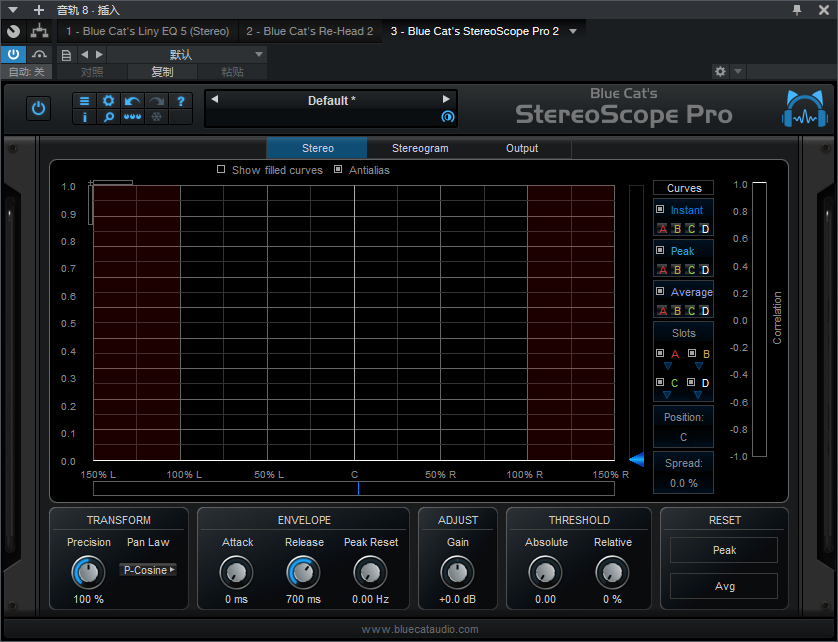Click the Release knob
This screenshot has height=642, width=838.
coord(304,572)
